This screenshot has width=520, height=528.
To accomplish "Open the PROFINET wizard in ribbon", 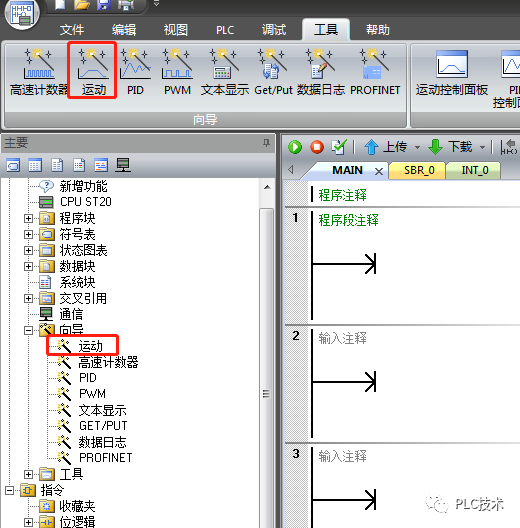I will point(375,71).
